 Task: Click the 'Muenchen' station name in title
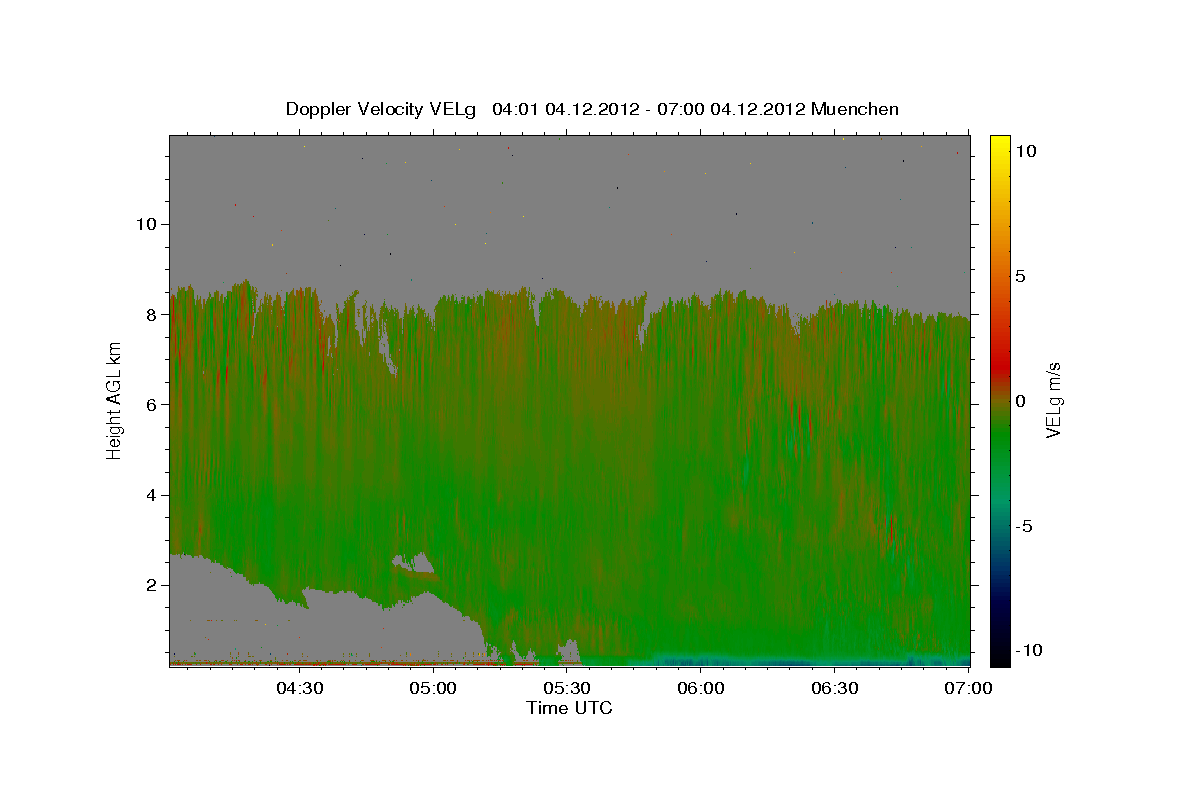(x=855, y=109)
